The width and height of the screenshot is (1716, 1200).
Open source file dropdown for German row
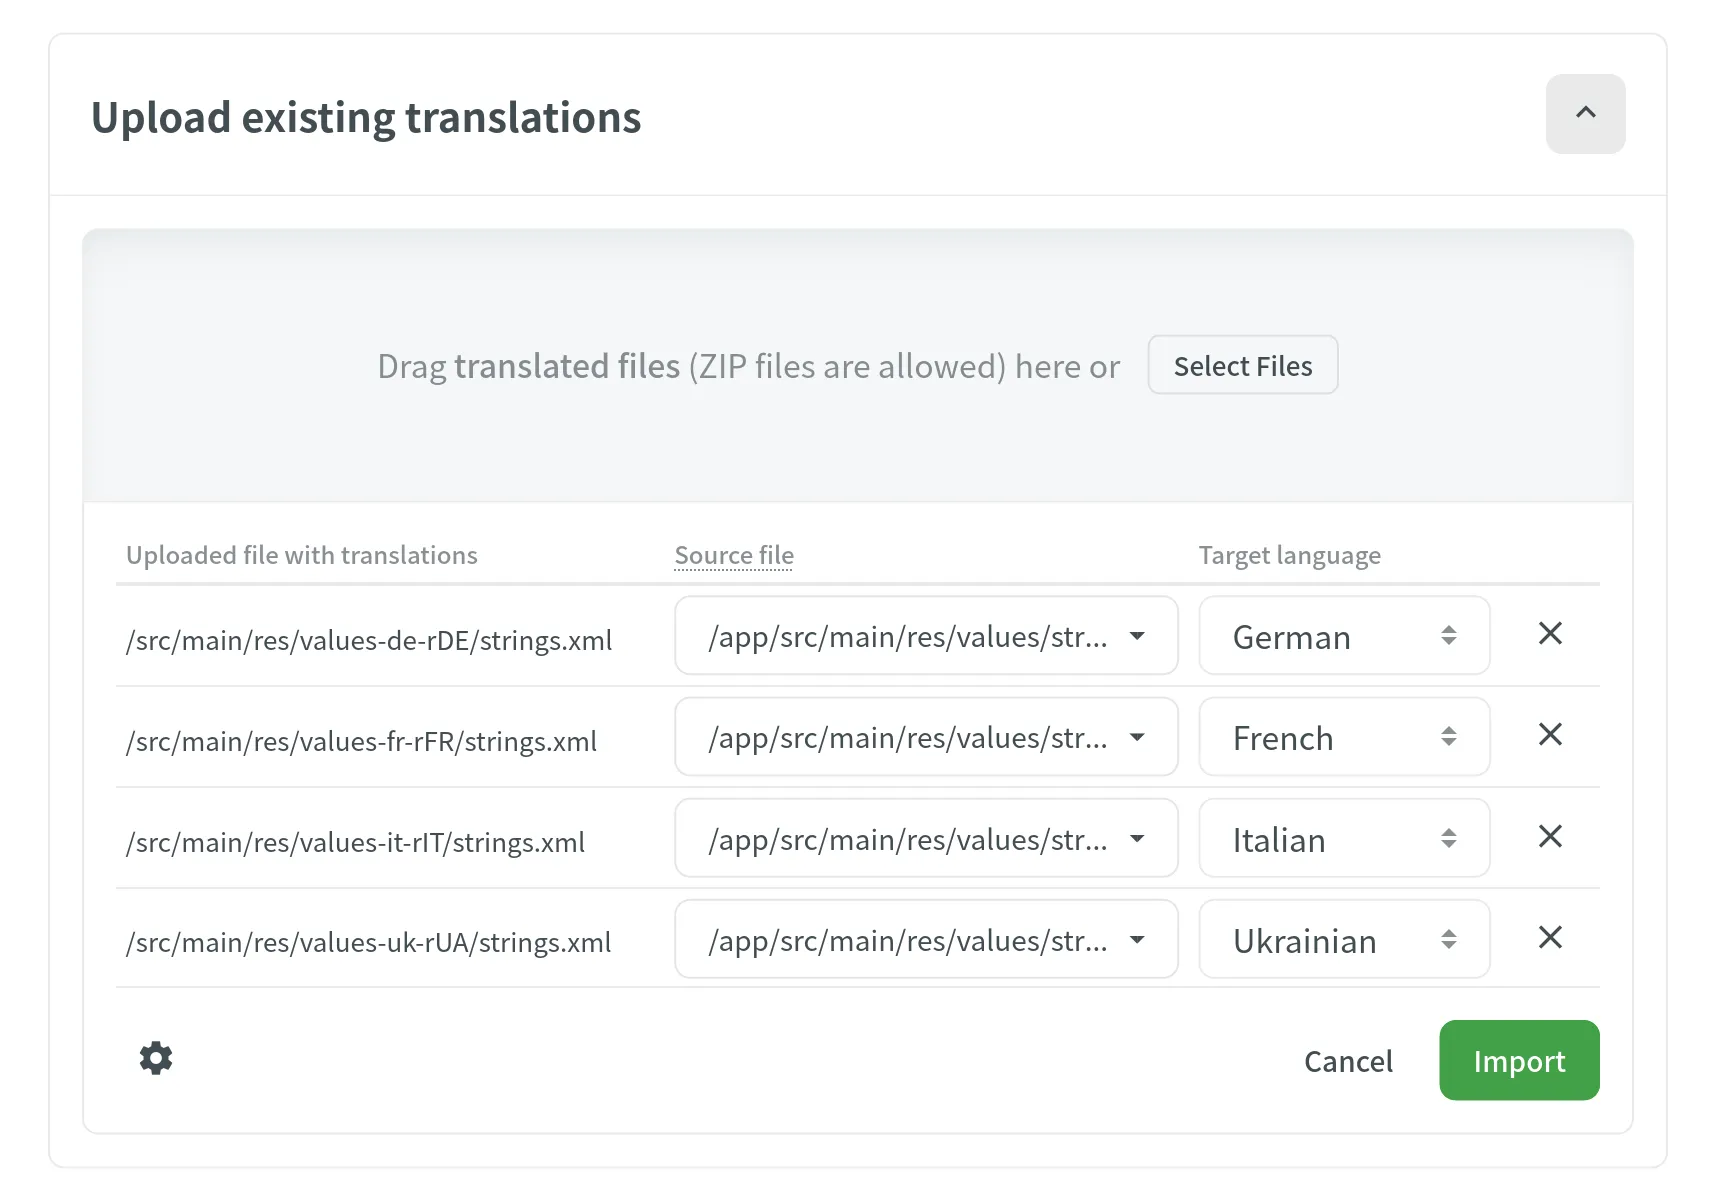(925, 636)
